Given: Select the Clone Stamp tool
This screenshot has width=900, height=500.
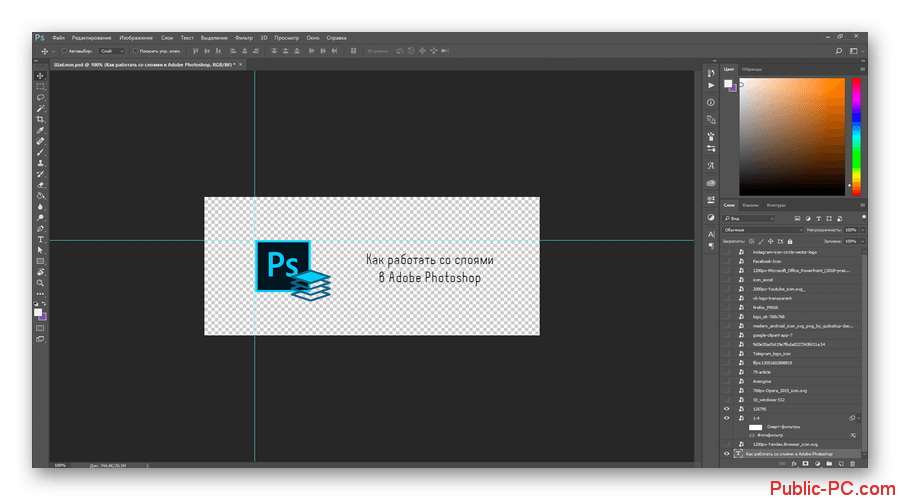Looking at the screenshot, I should click(40, 163).
